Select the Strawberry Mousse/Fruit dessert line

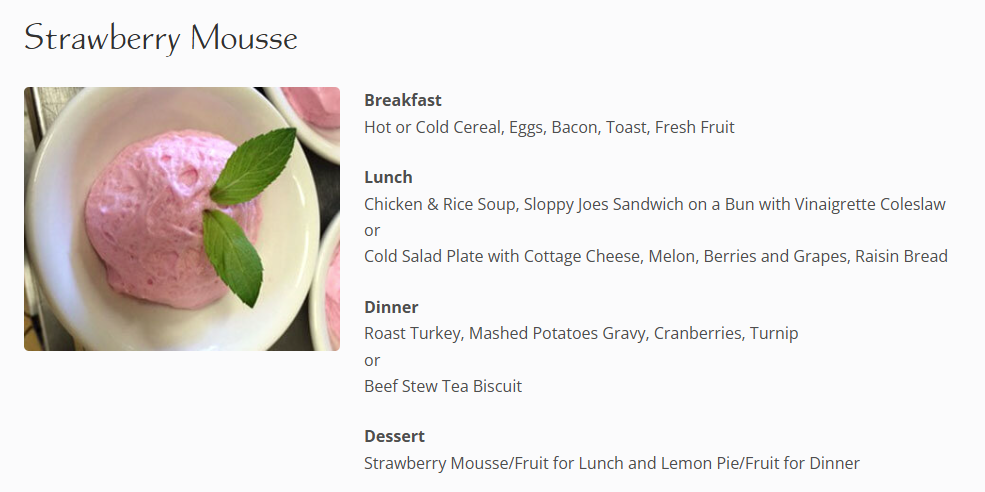point(612,463)
